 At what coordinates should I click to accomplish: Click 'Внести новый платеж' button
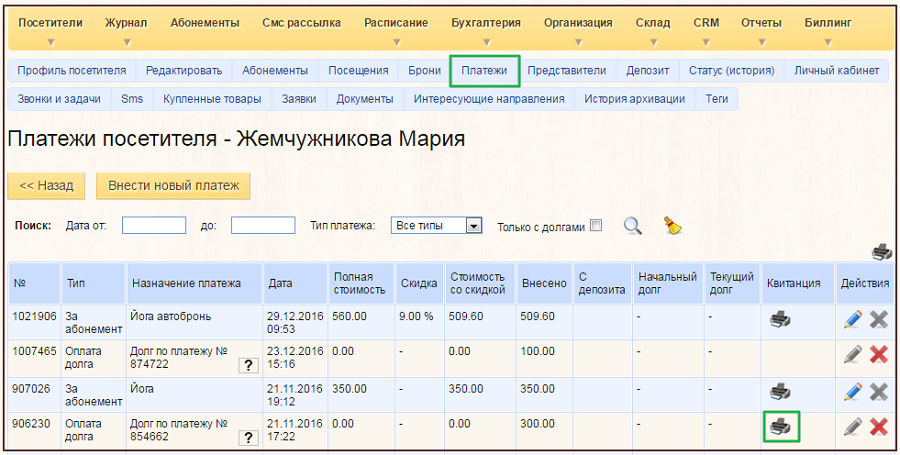173,186
